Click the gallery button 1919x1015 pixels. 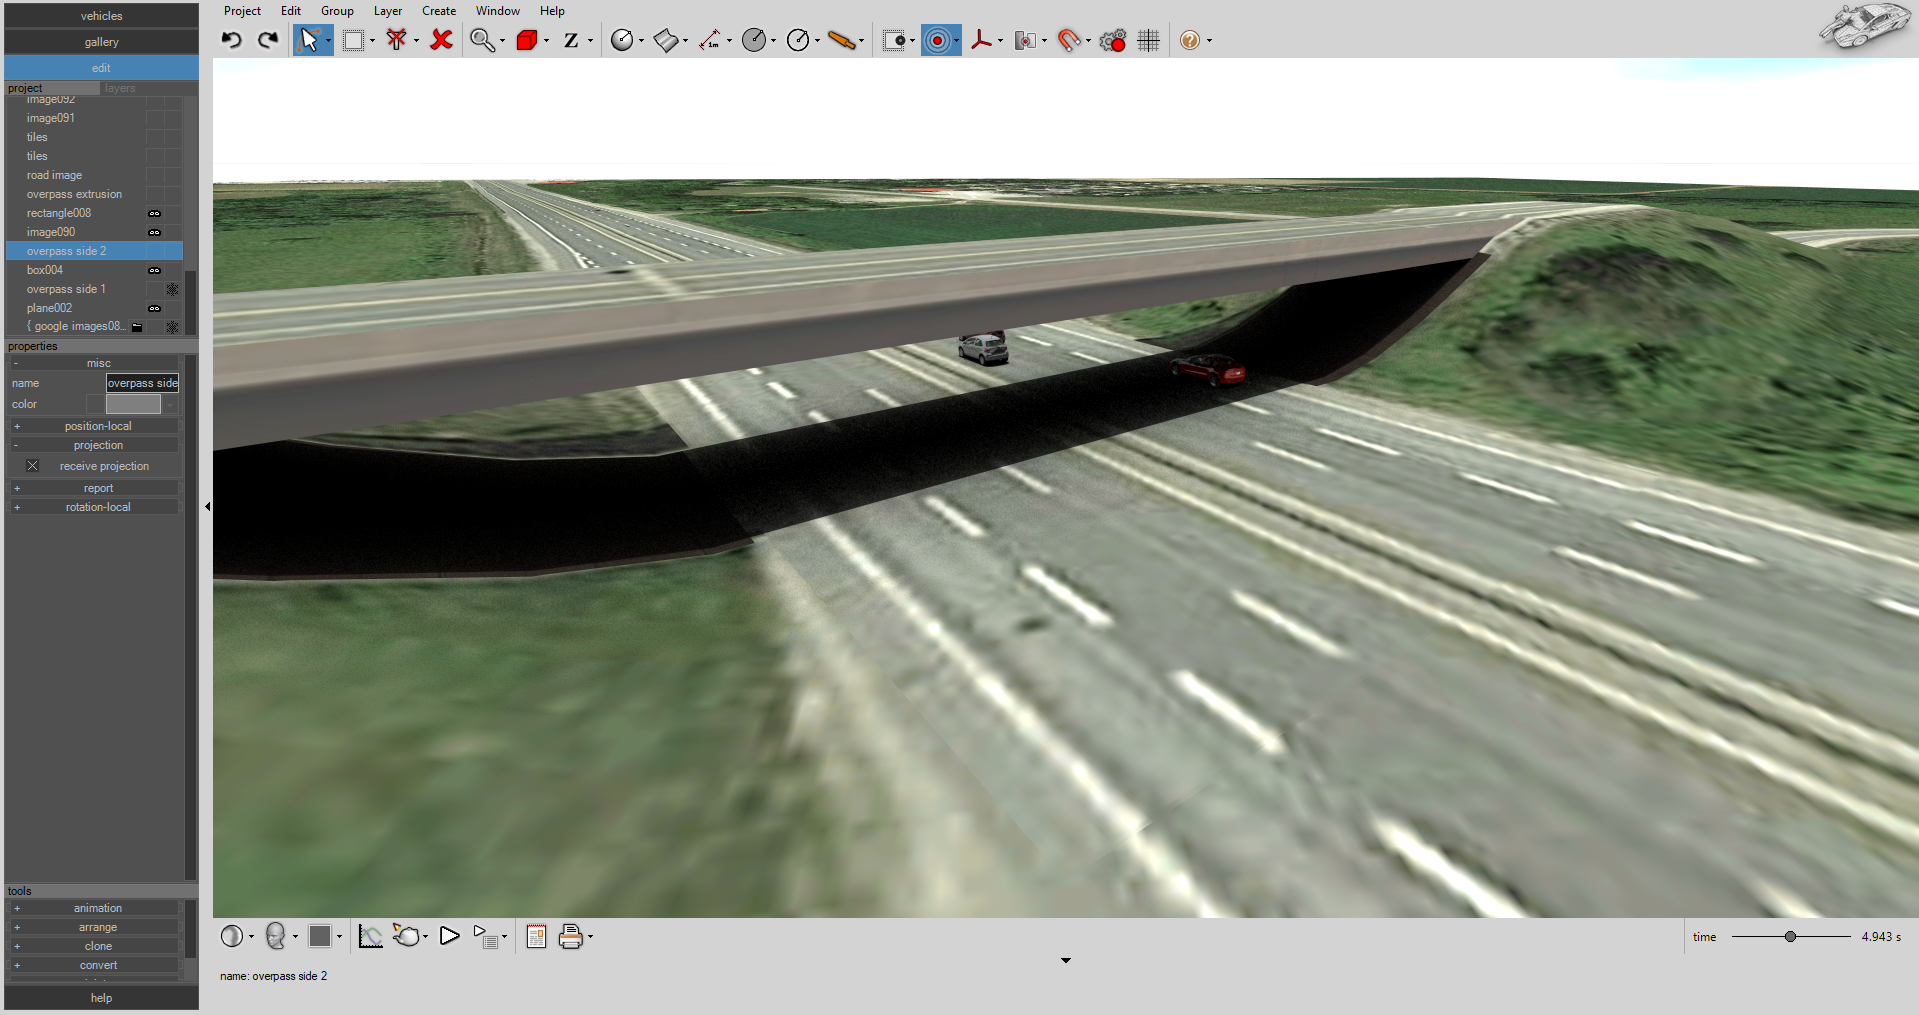100,42
